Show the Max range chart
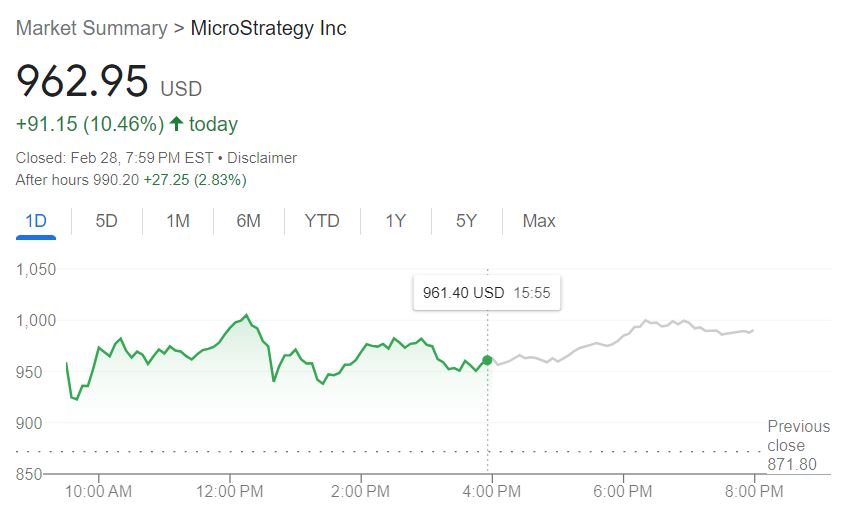Image resolution: width=853 pixels, height=516 pixels. point(539,221)
